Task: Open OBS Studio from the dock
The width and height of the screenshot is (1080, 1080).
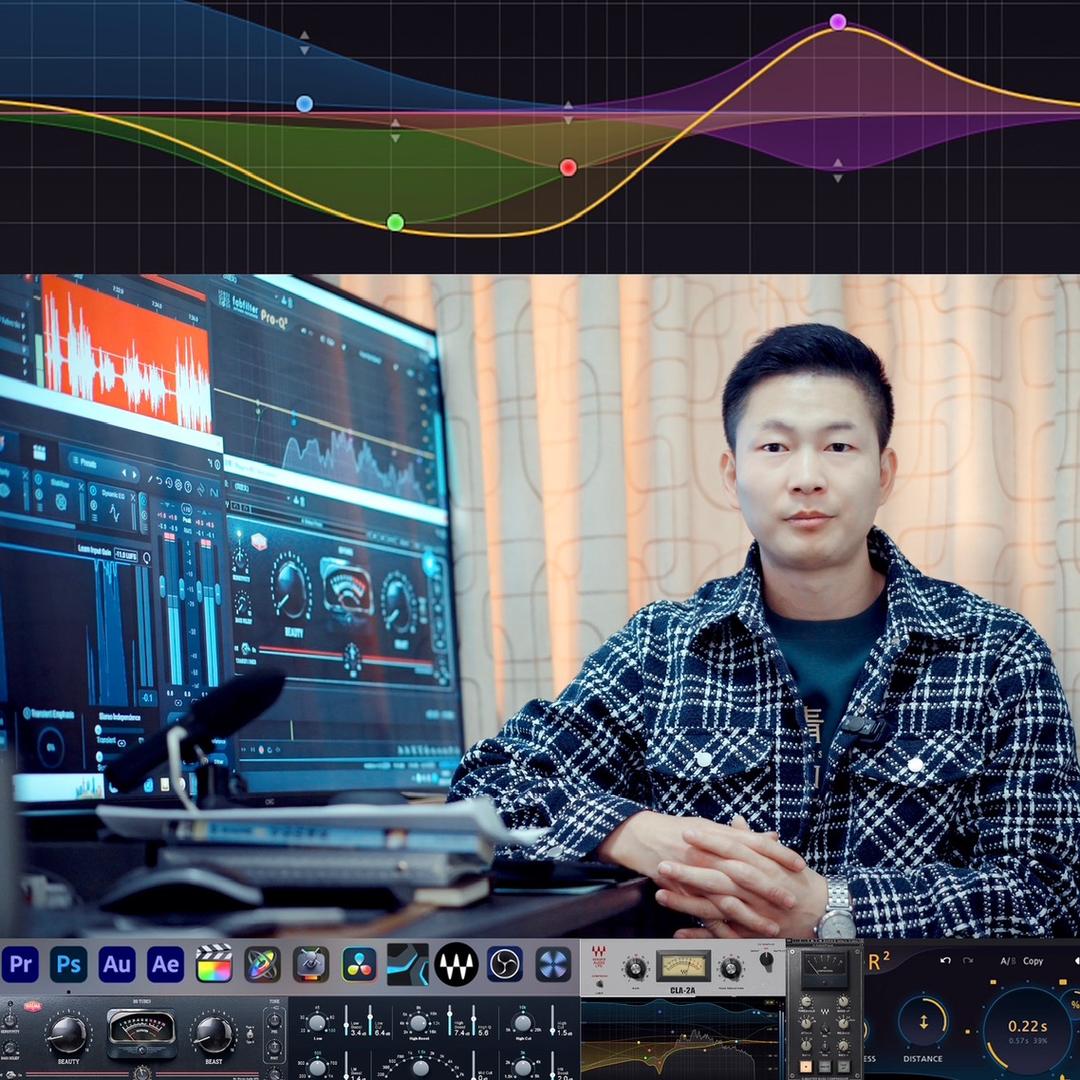Action: 505,964
